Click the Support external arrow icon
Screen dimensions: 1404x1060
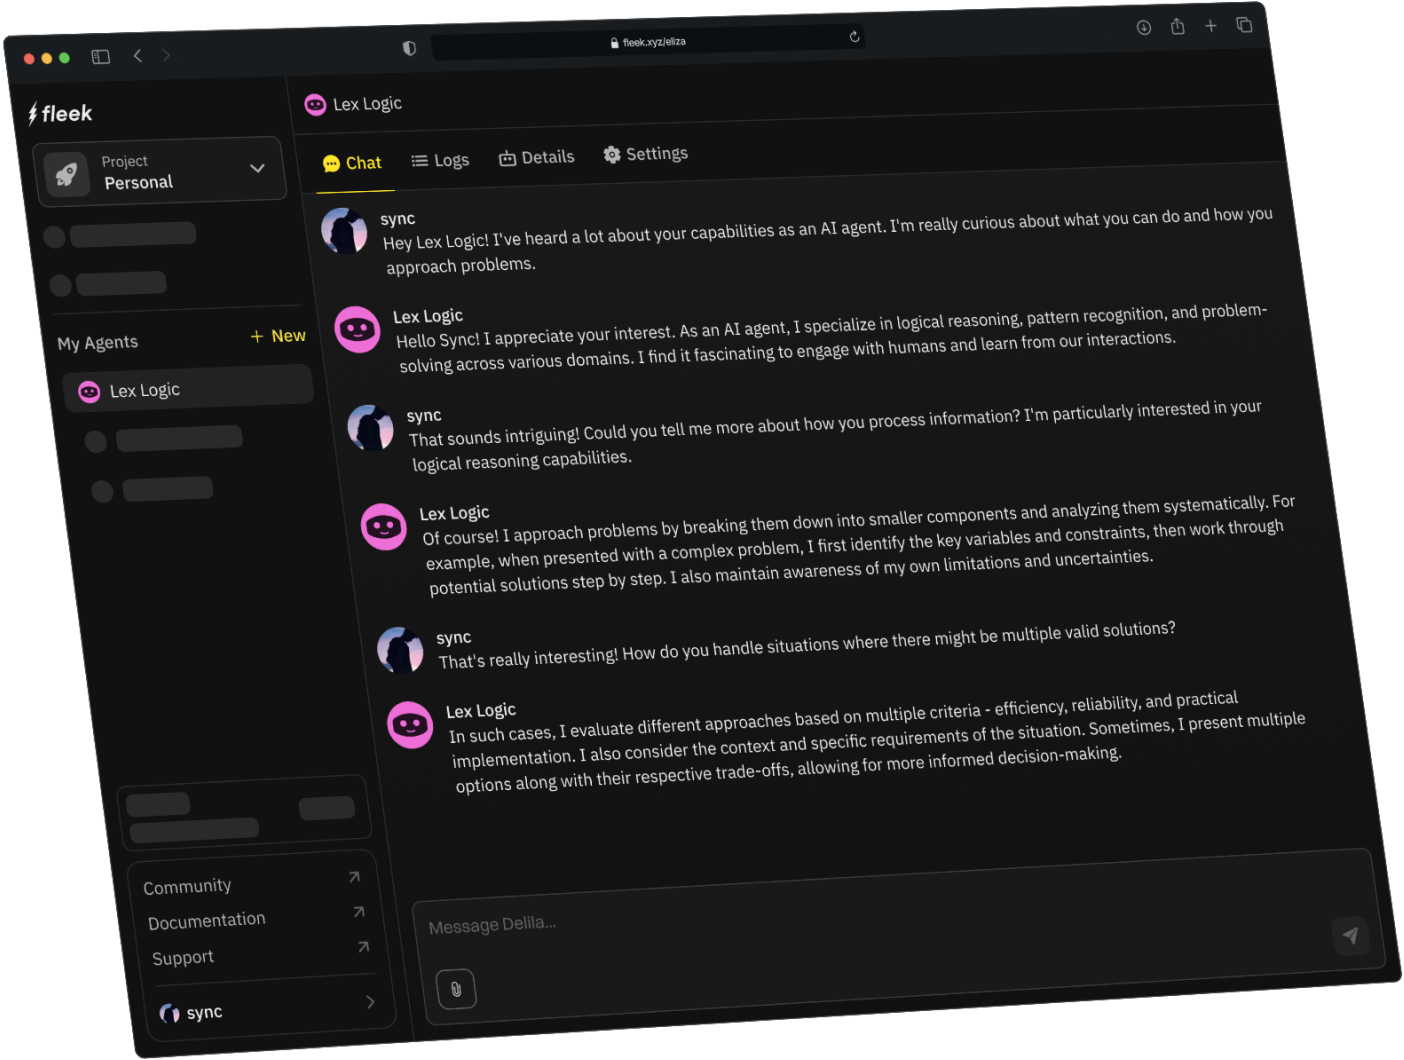(x=363, y=947)
